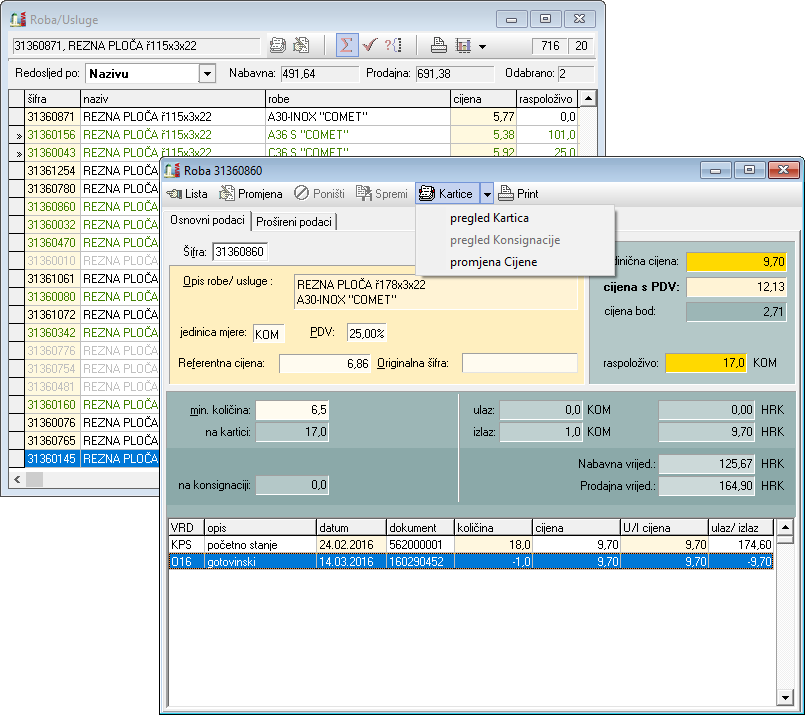The image size is (805, 715).
Task: Click the Kartice toolbar button
Action: (x=446, y=193)
